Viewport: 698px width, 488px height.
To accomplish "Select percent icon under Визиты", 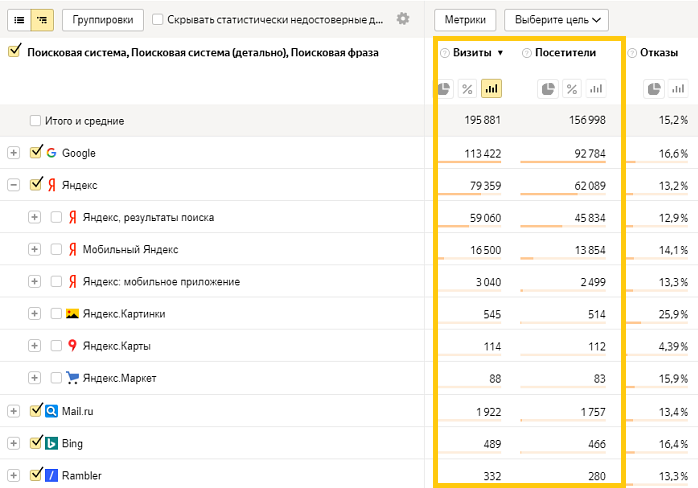I will [467, 89].
